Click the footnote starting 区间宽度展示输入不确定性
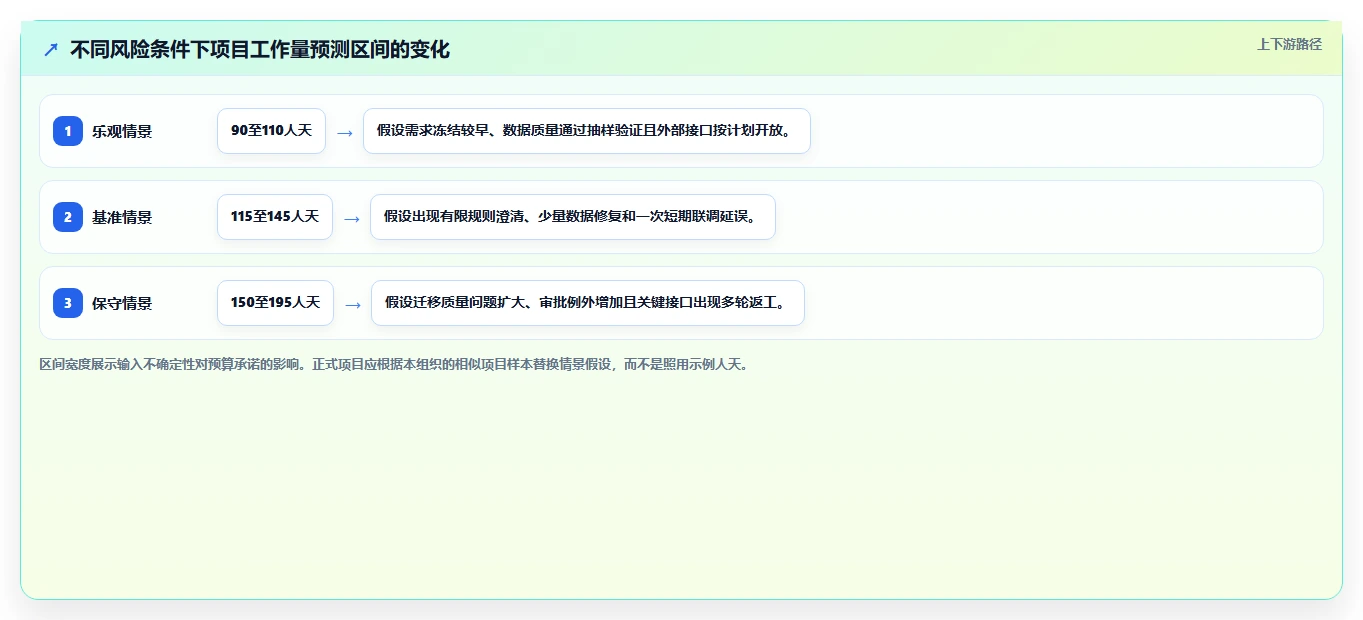This screenshot has width=1363, height=620. (x=394, y=365)
